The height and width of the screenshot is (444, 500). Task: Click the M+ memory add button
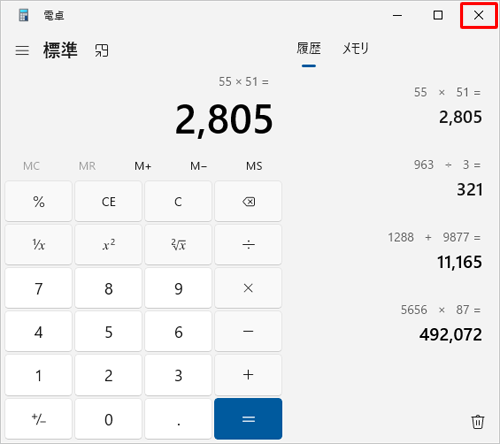[x=143, y=166]
